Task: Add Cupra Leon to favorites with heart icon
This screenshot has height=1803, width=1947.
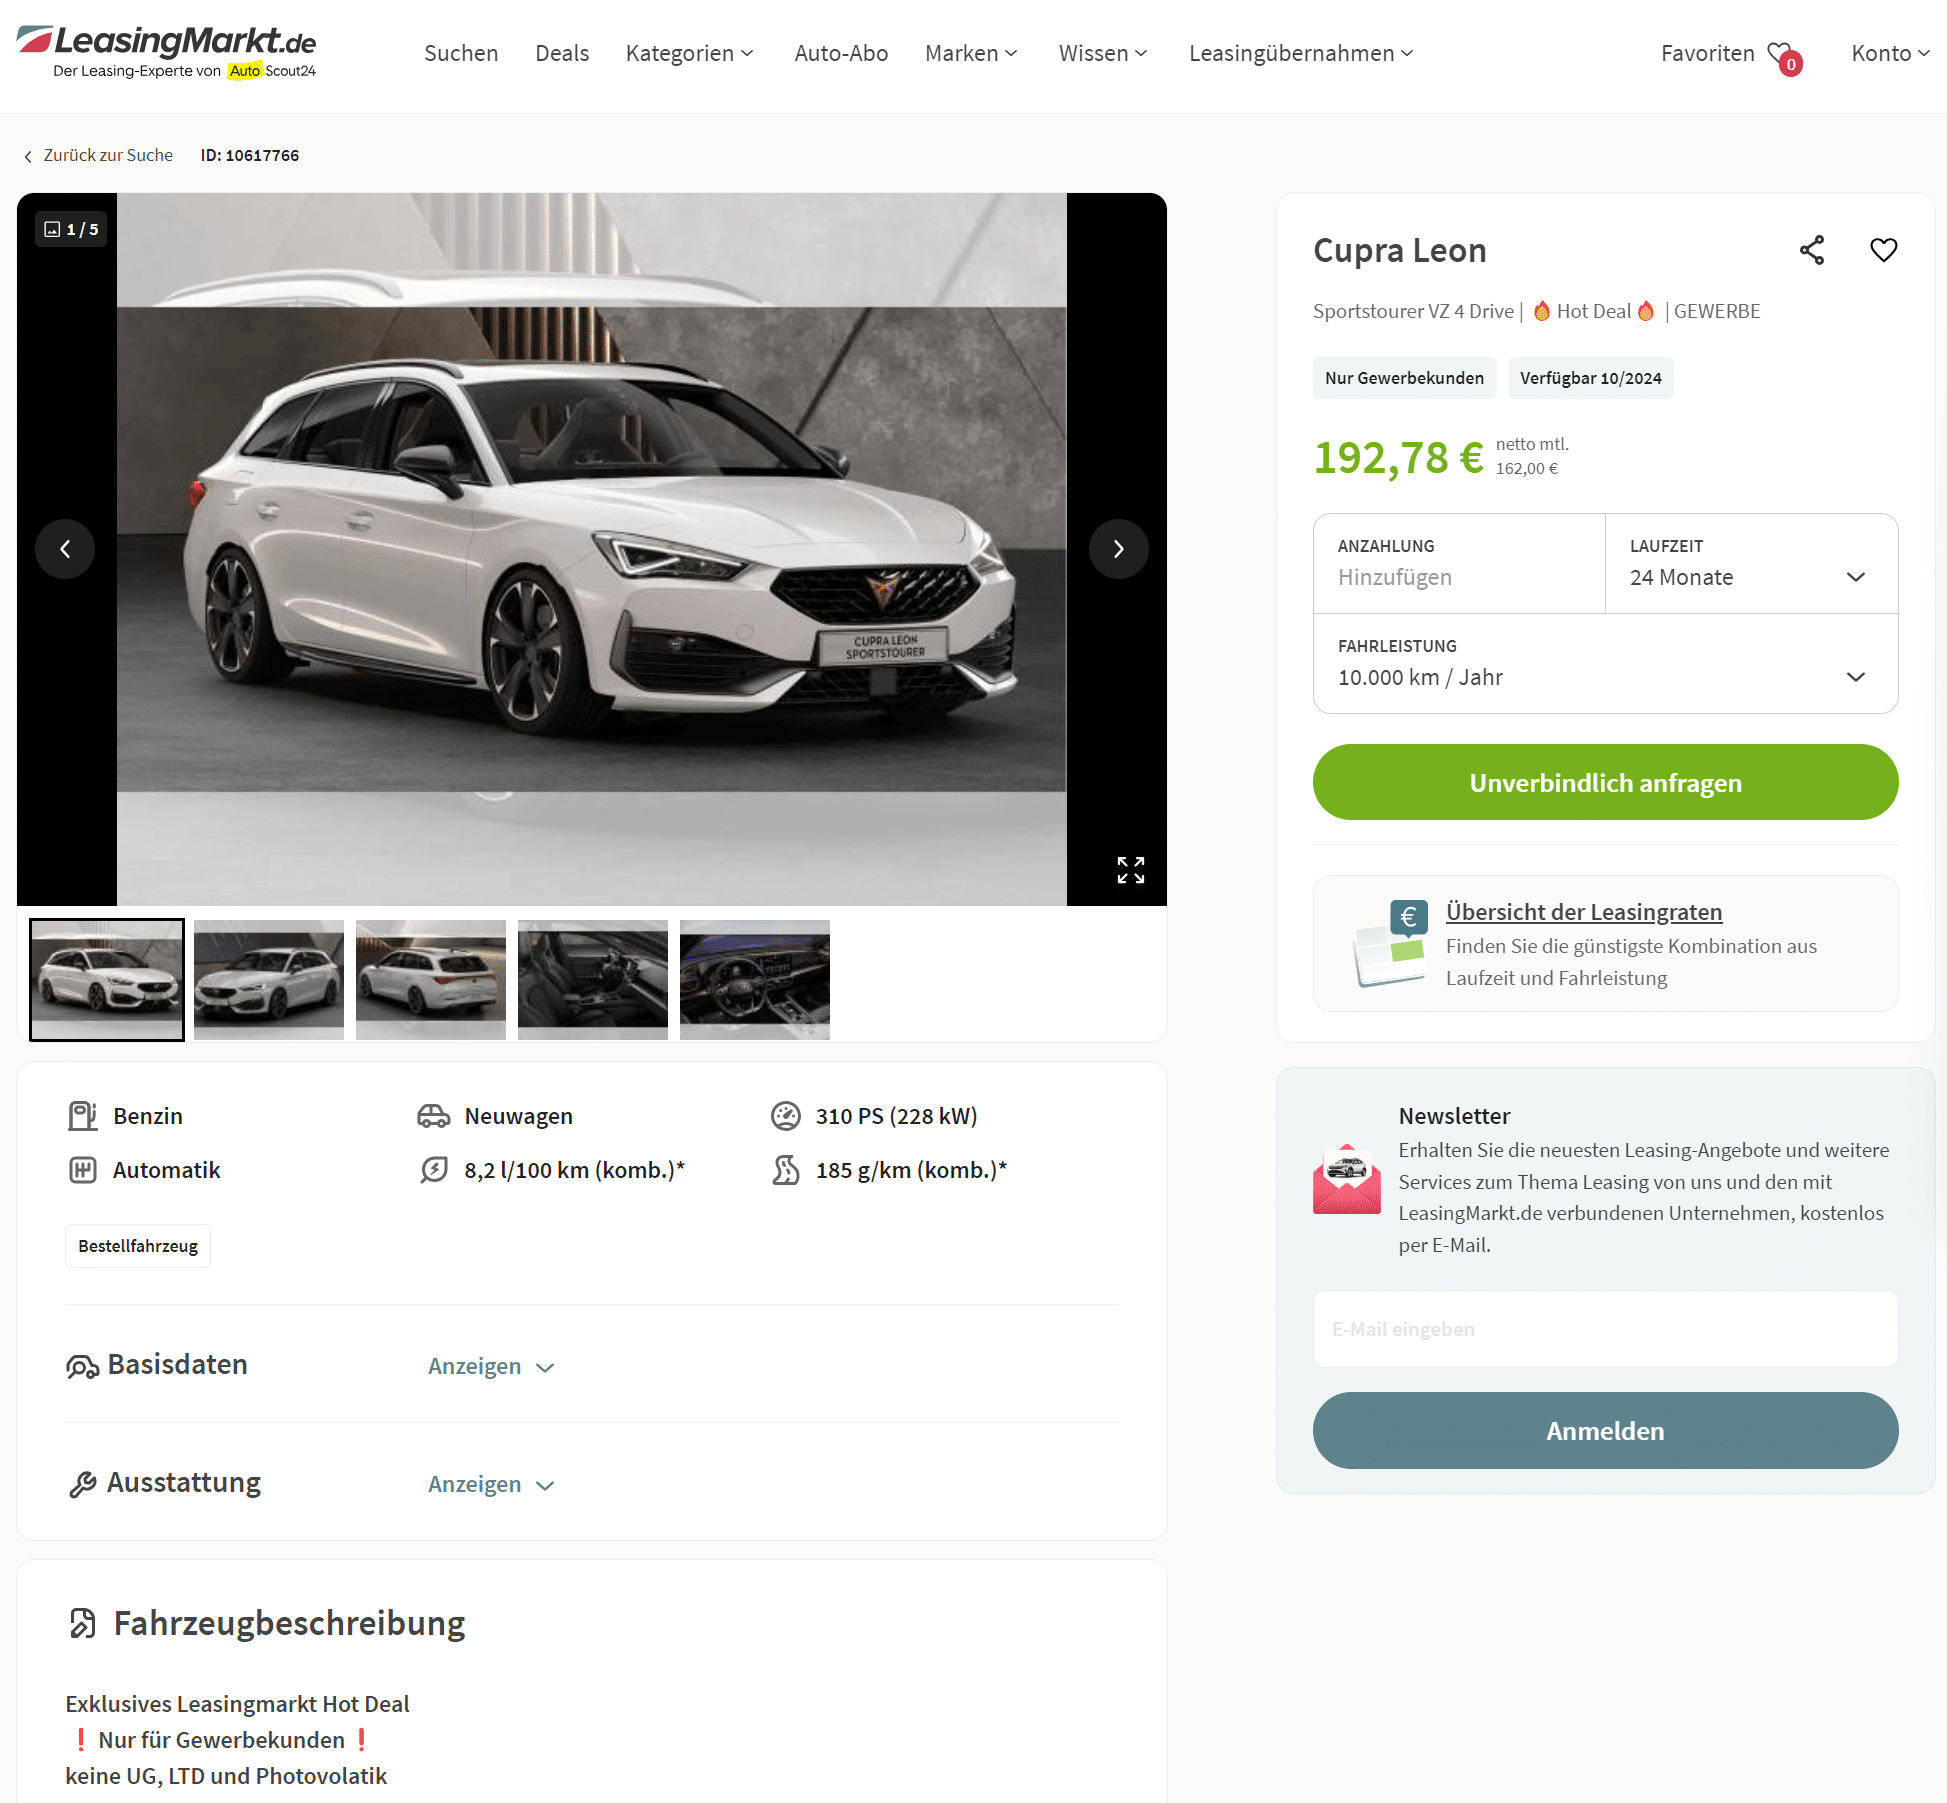Action: (1884, 250)
